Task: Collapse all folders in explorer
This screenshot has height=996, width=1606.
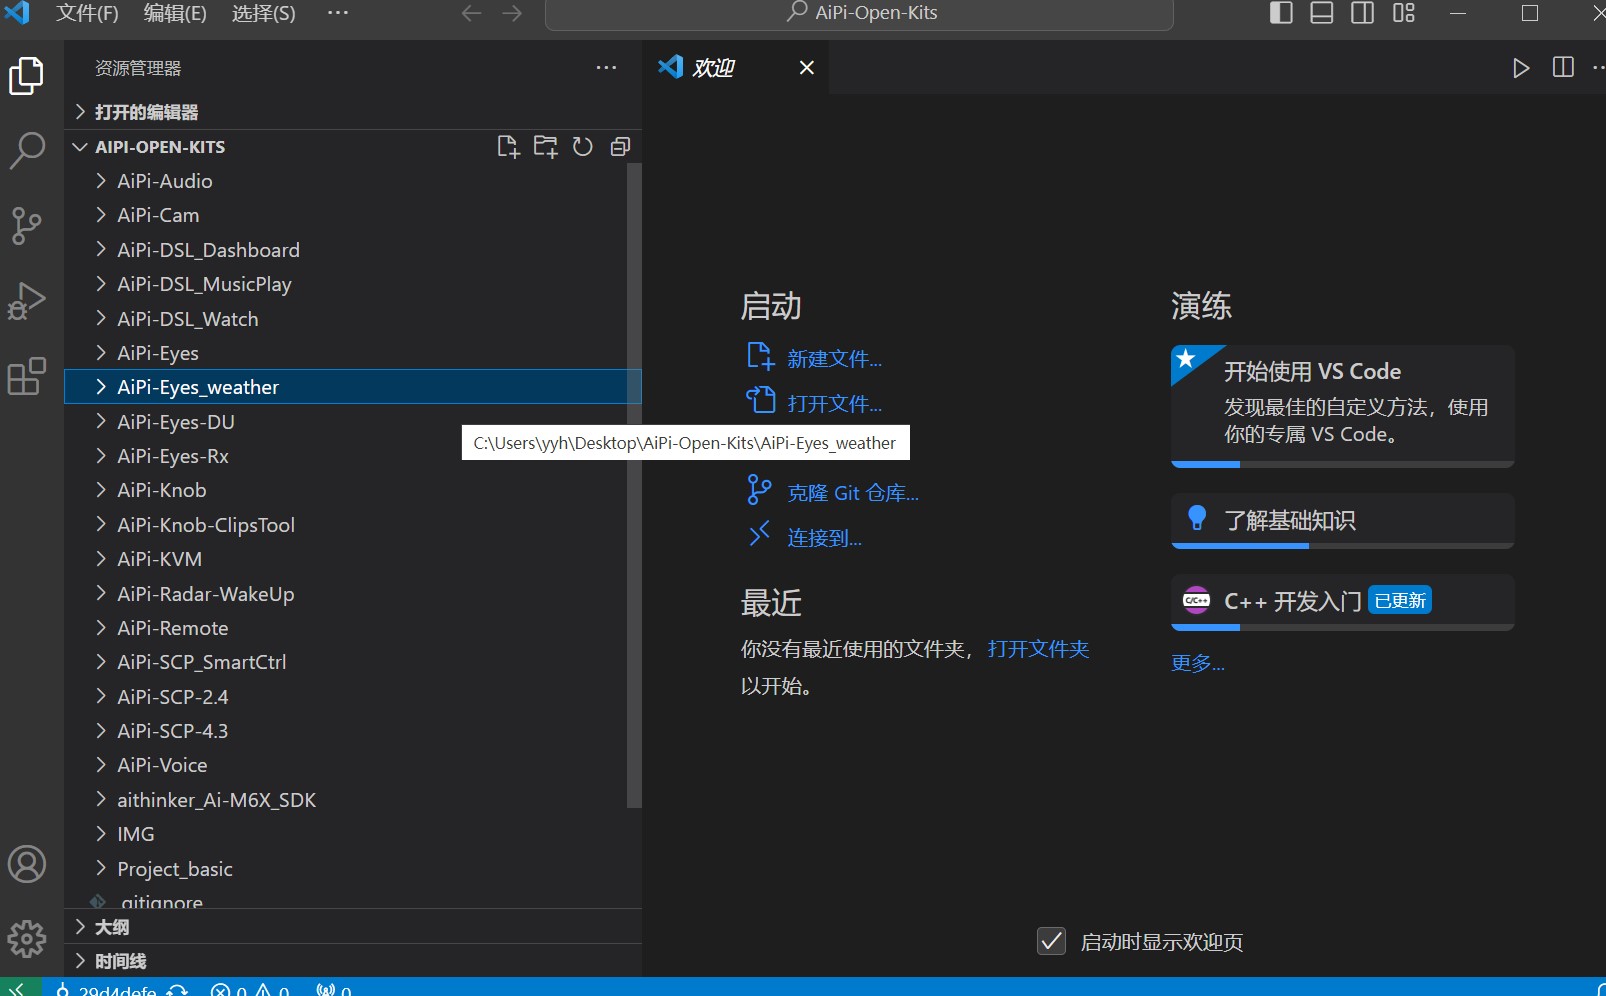Action: pos(620,147)
